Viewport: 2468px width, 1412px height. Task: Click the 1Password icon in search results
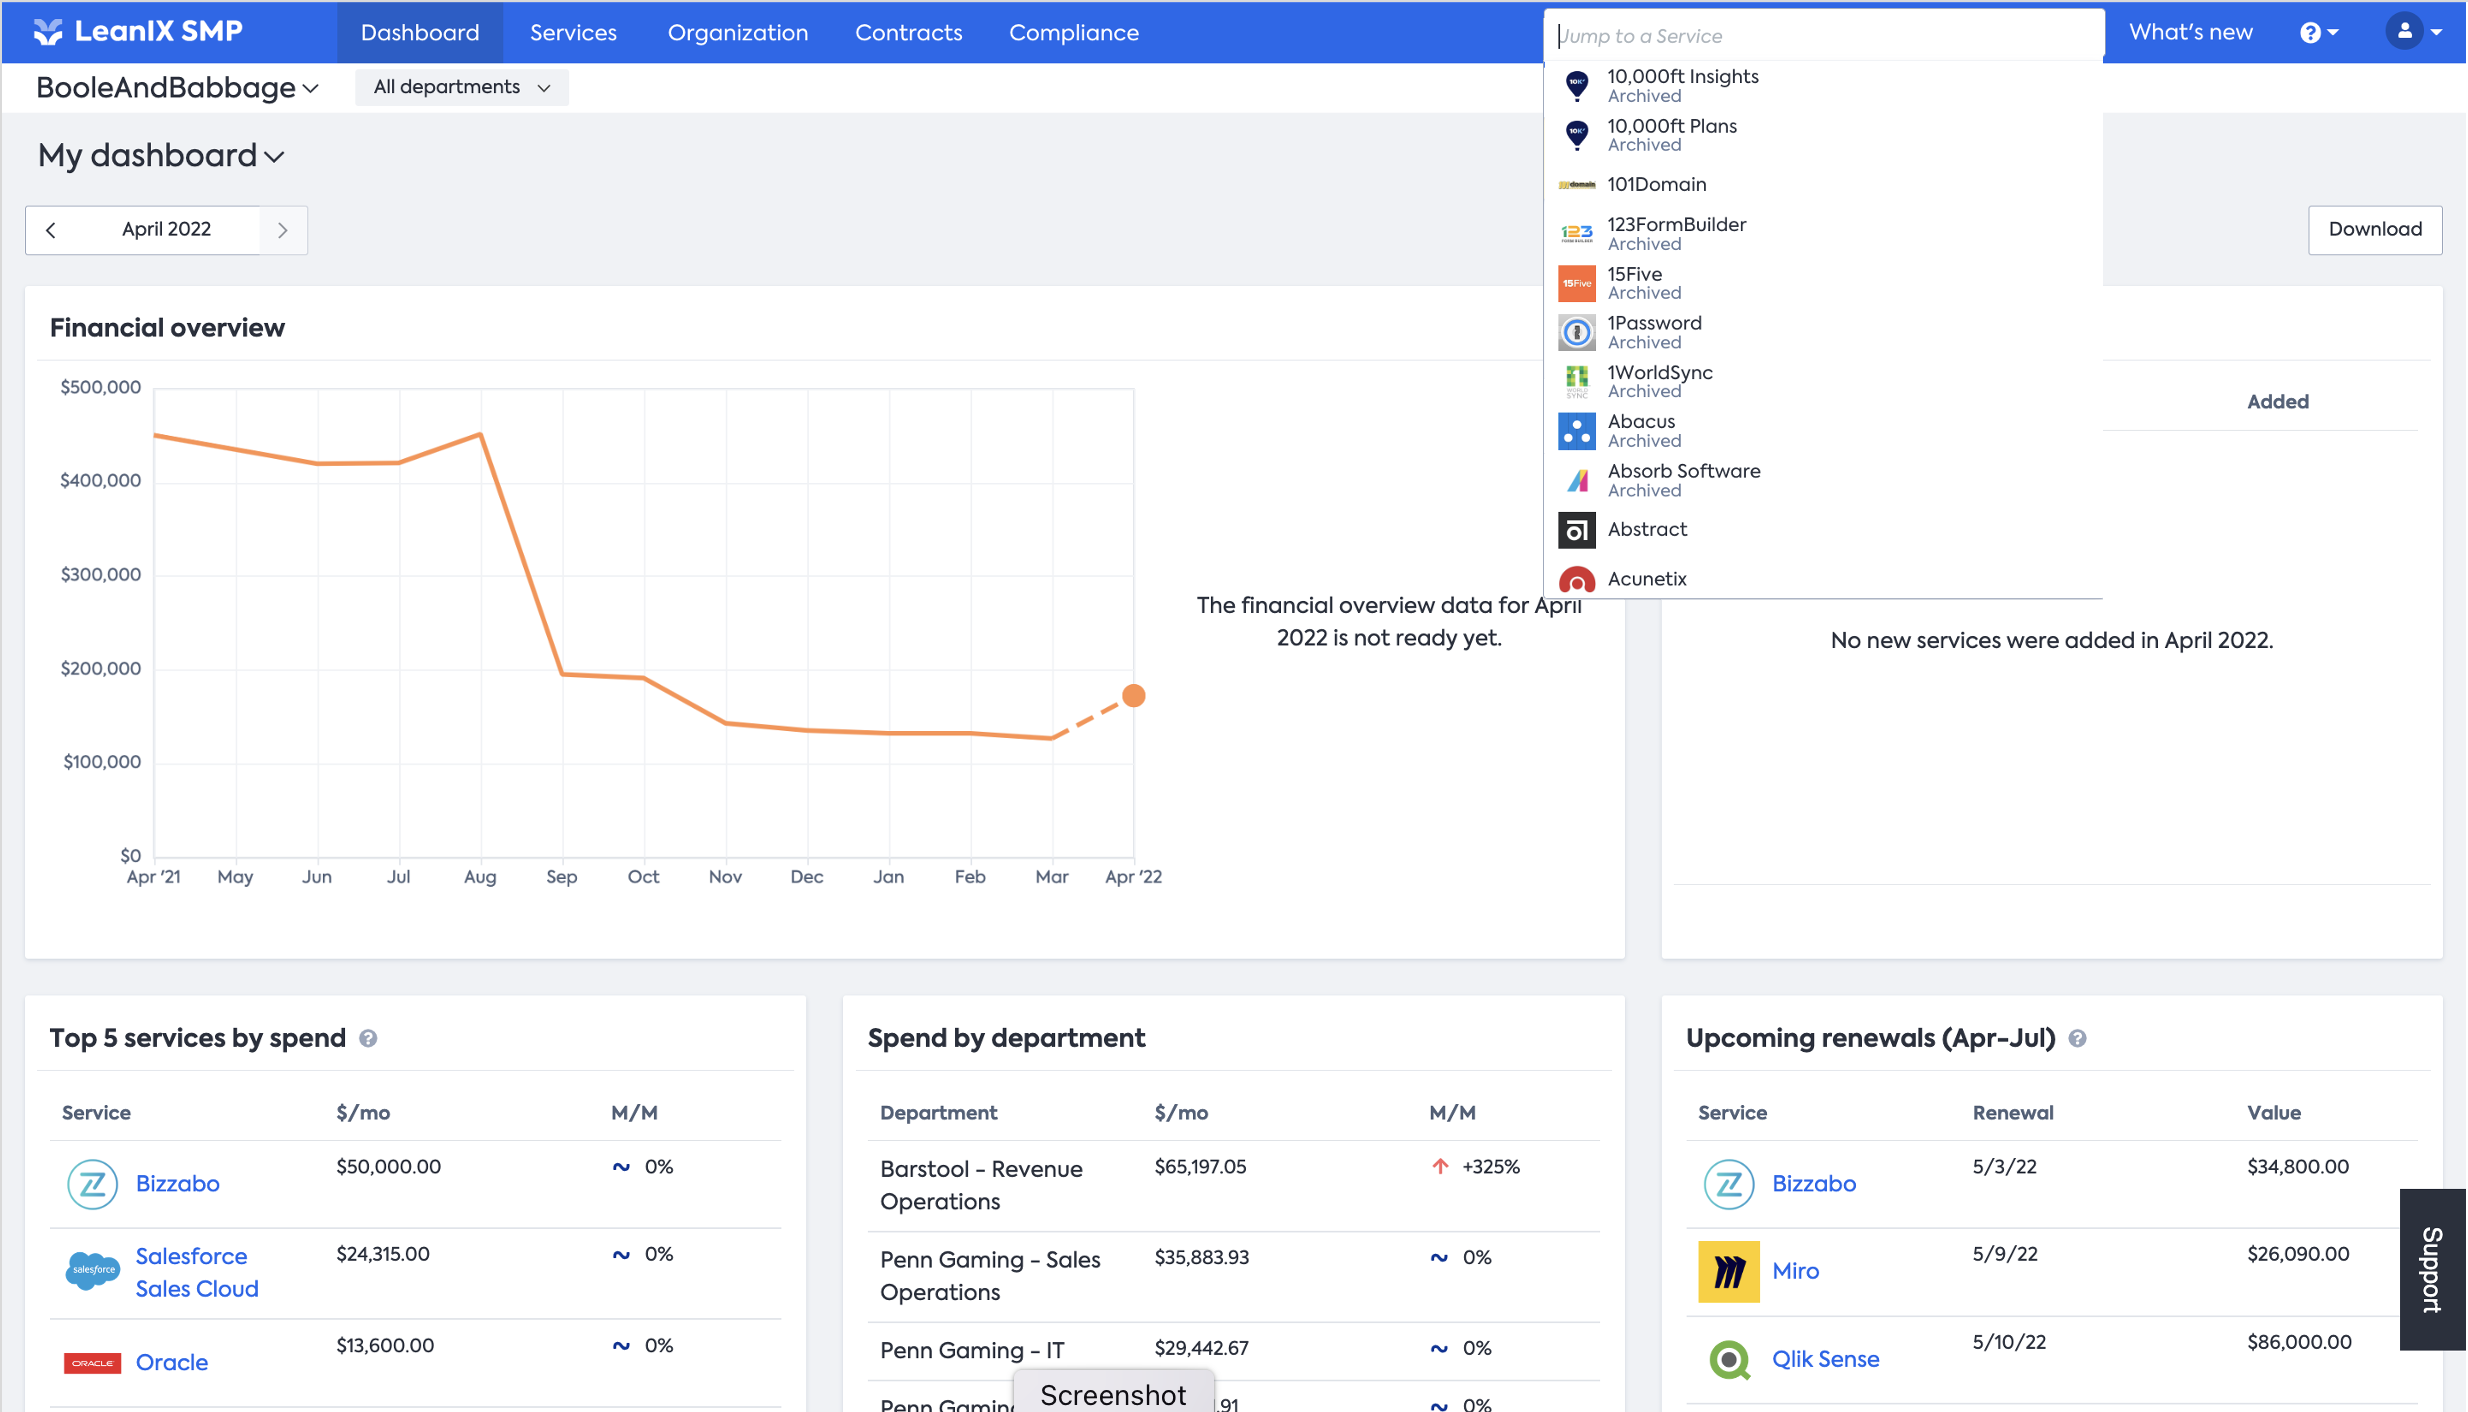(x=1576, y=332)
